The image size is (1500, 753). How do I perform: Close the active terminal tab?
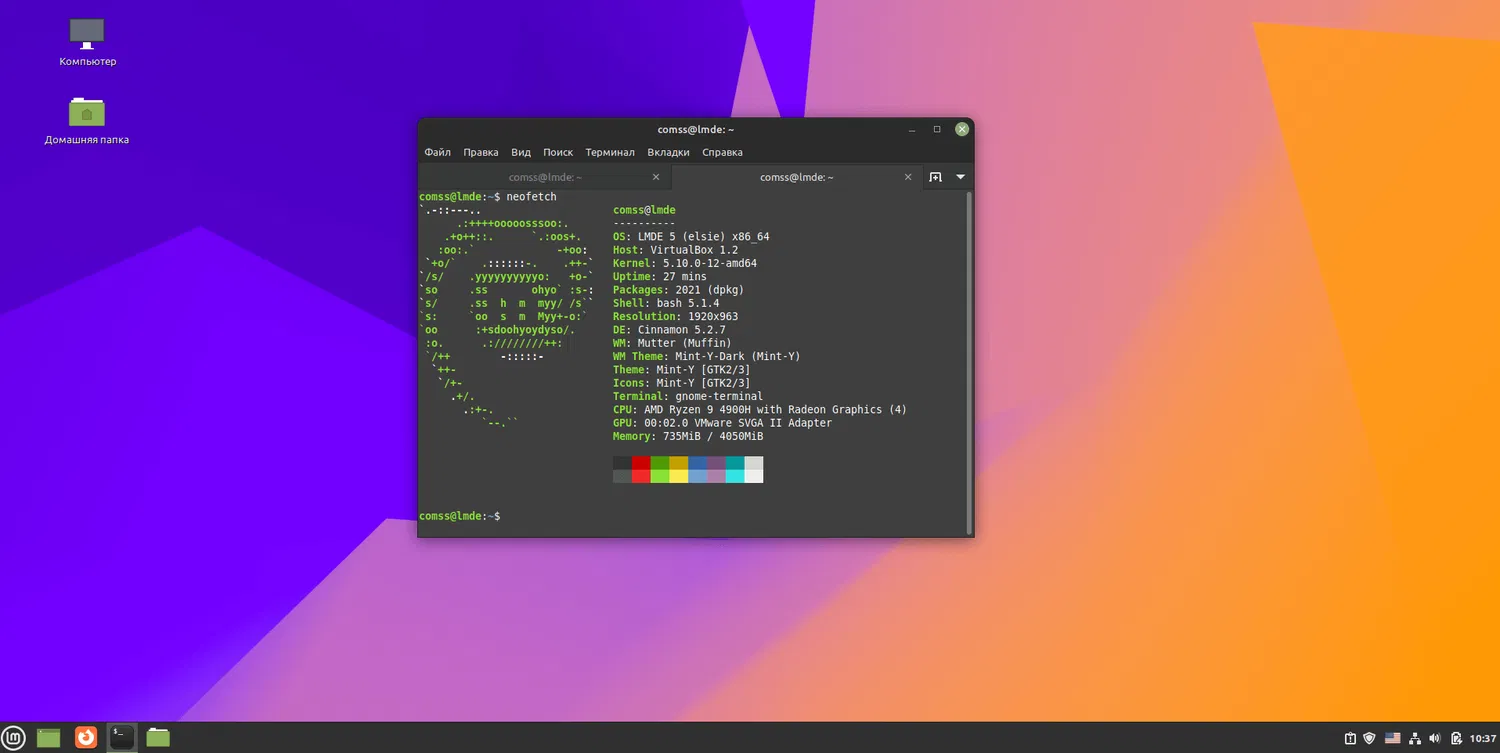click(908, 177)
